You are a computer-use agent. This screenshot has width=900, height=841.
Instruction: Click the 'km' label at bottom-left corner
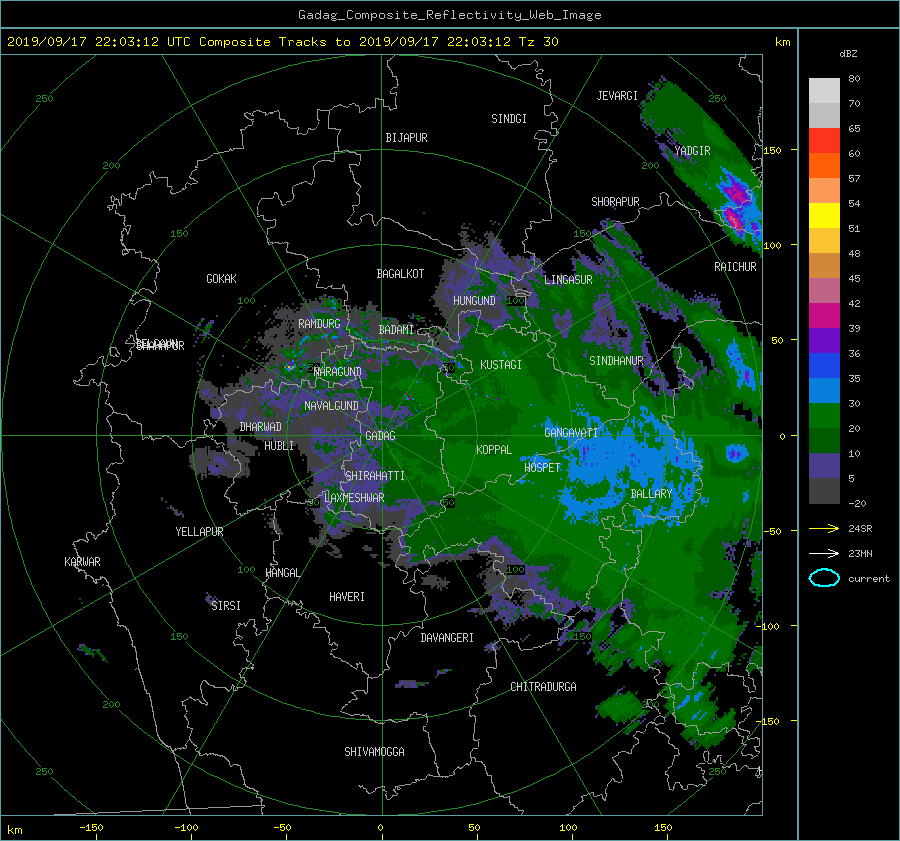tap(14, 830)
